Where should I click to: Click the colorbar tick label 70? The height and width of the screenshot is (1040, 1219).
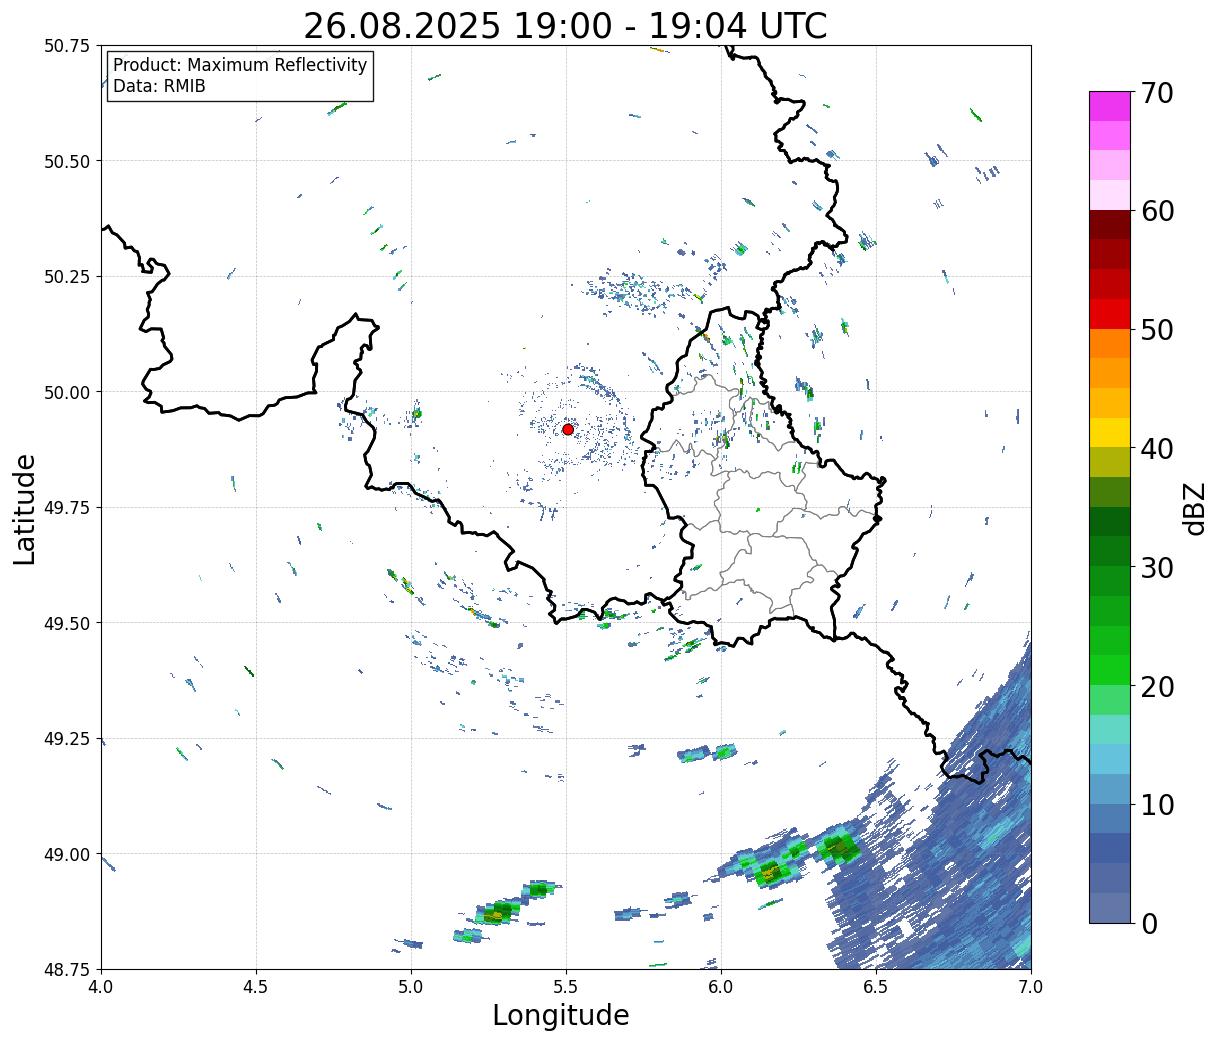(1156, 93)
